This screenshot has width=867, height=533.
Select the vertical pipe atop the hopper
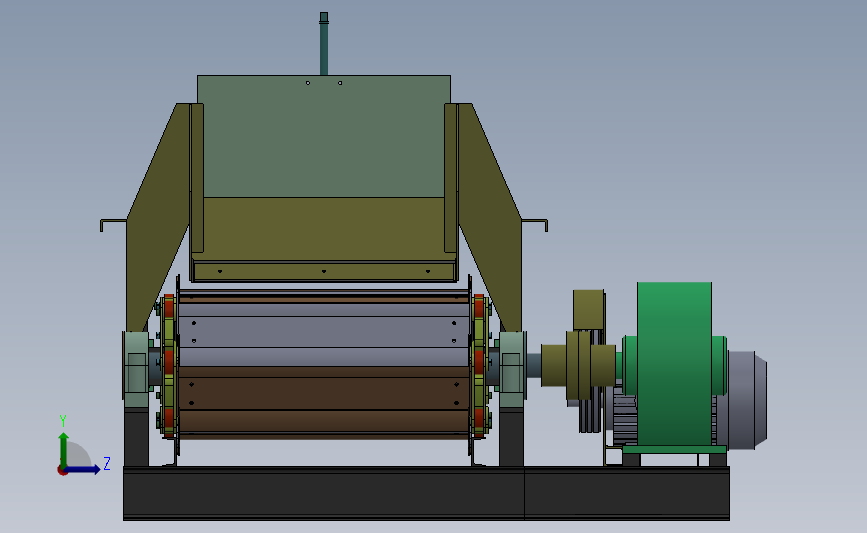point(324,44)
